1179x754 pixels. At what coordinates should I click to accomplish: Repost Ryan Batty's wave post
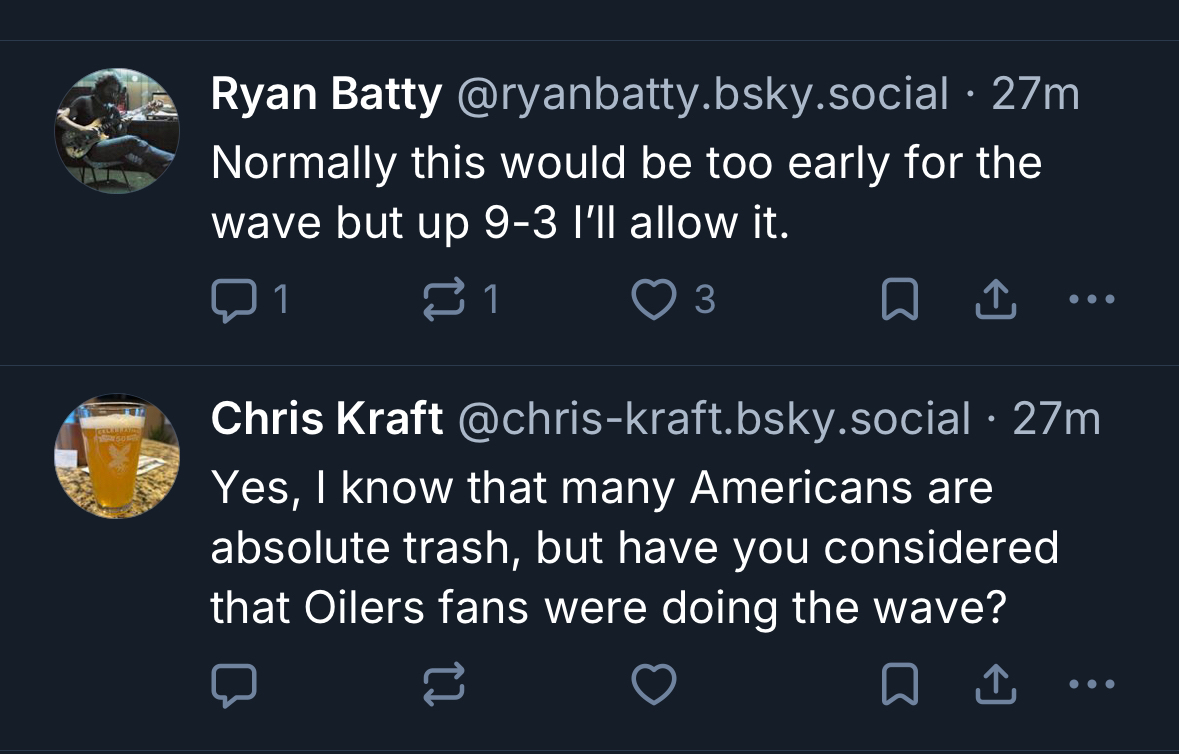pyautogui.click(x=447, y=300)
